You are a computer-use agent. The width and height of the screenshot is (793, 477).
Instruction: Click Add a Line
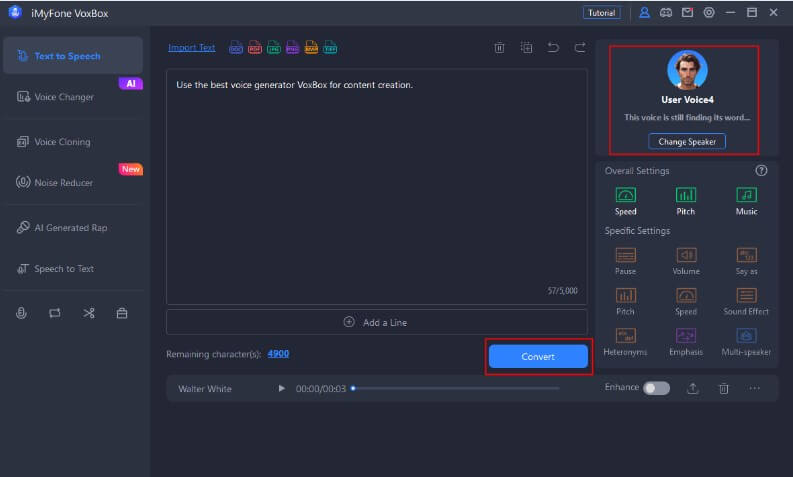pyautogui.click(x=377, y=322)
